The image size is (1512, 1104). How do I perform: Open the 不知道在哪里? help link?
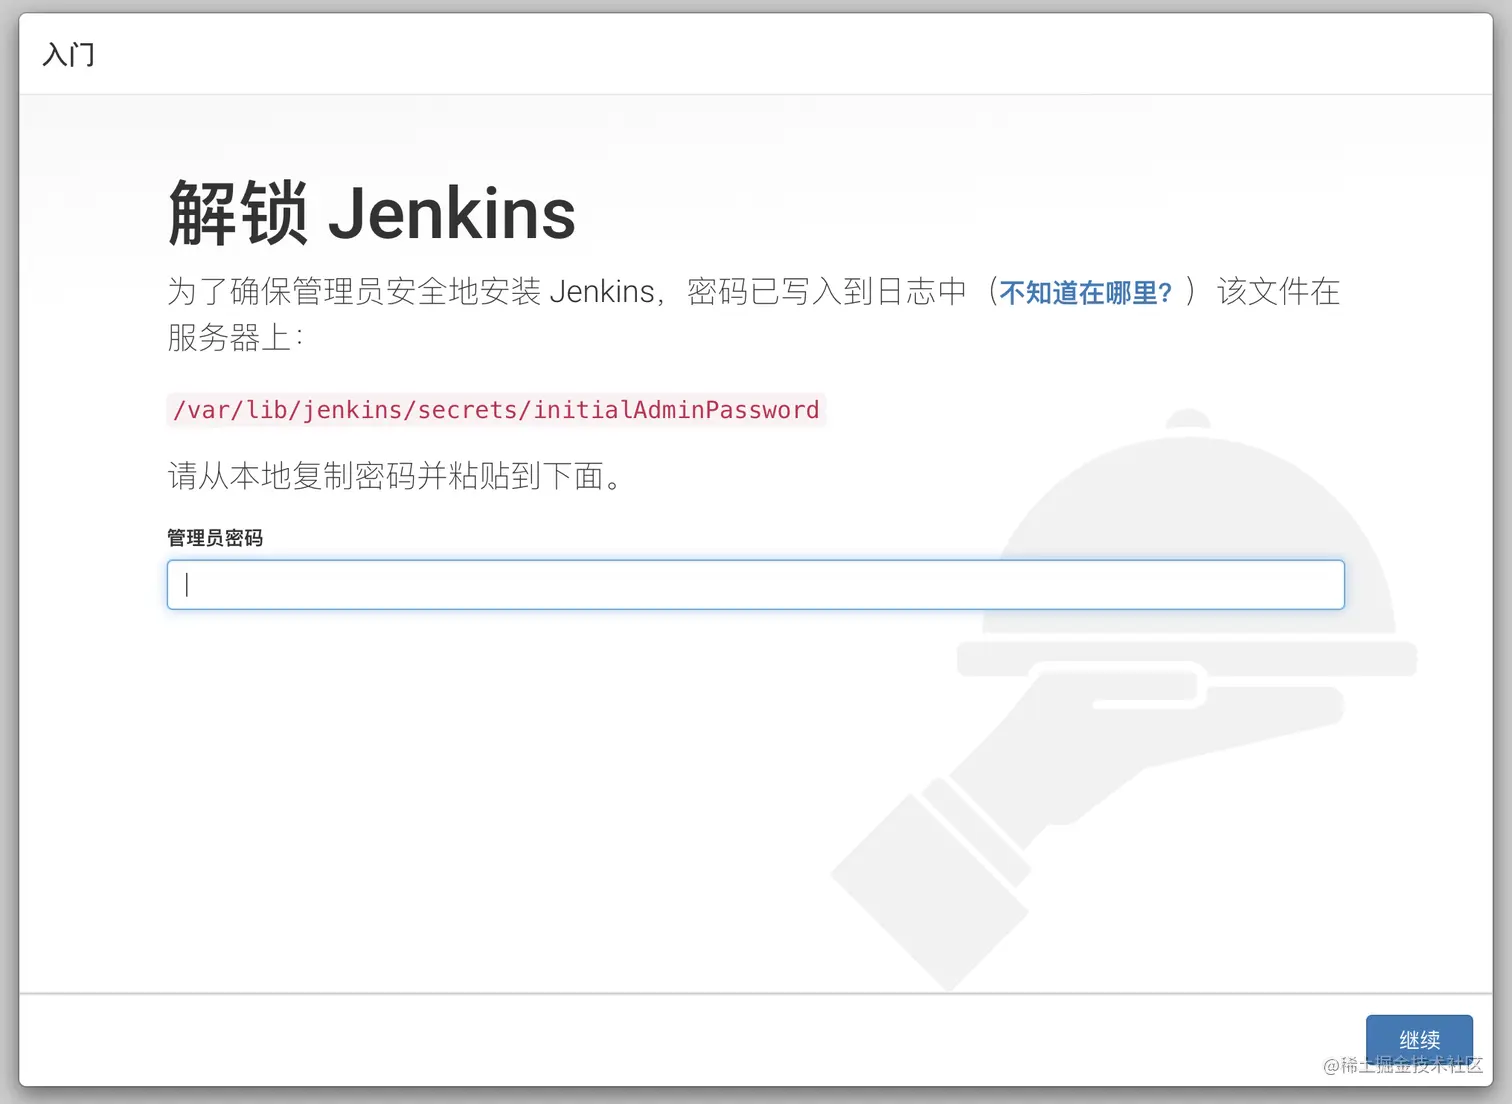[x=1085, y=293]
